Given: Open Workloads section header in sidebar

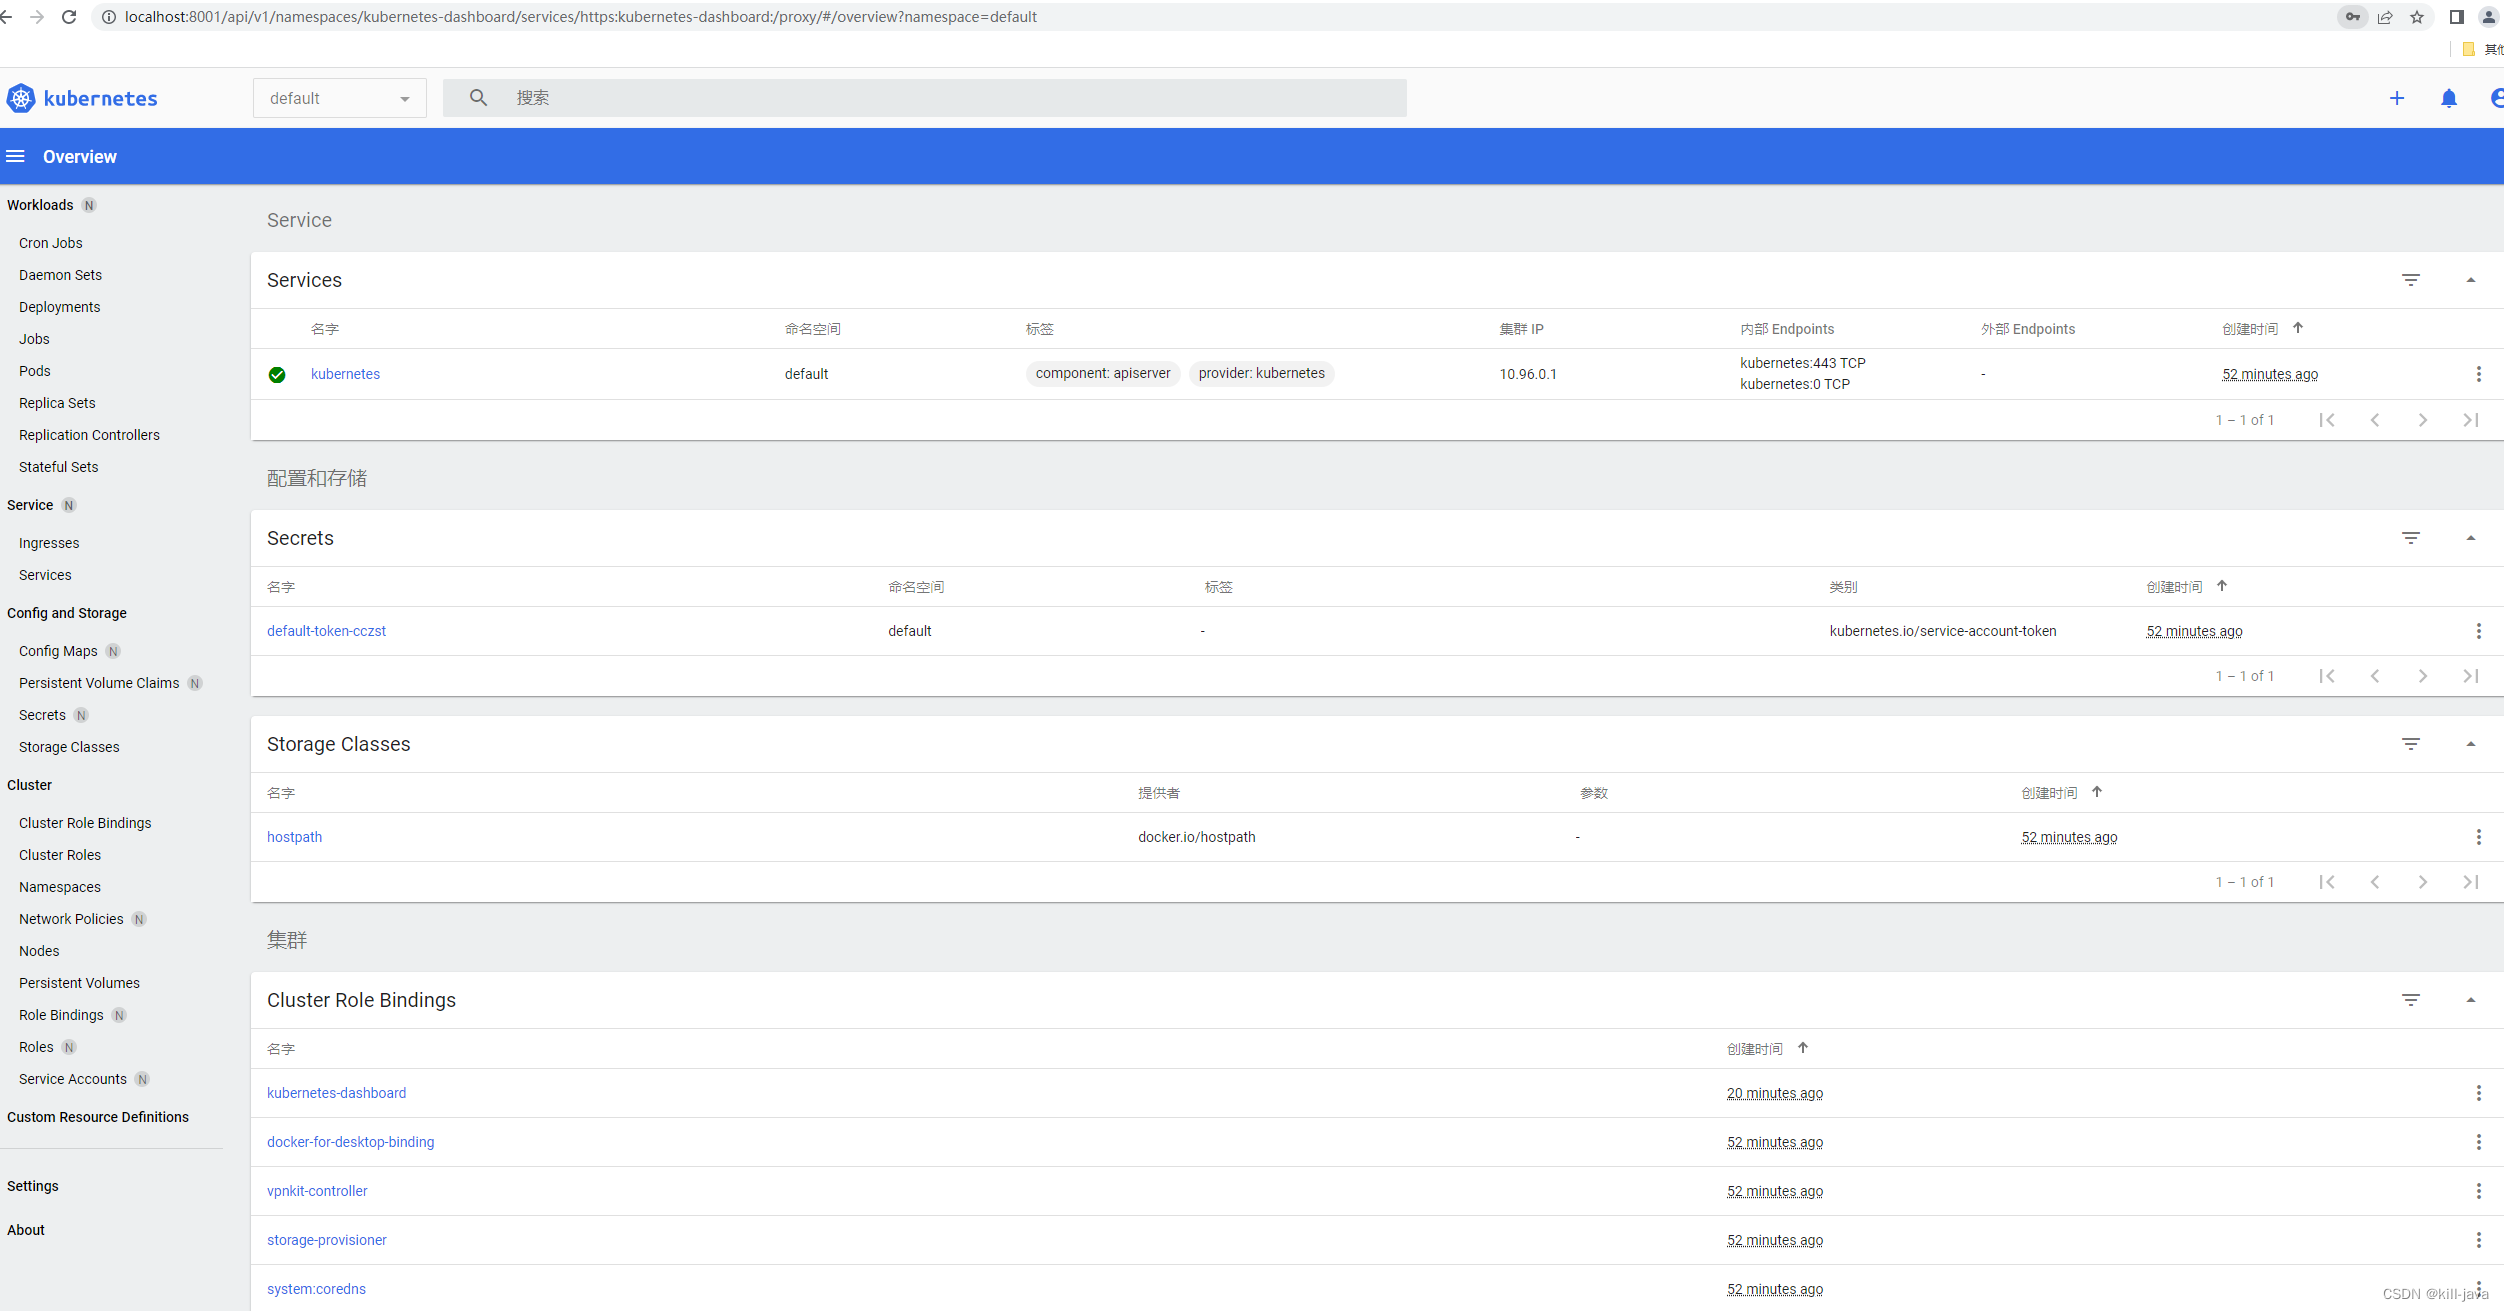Looking at the screenshot, I should pos(40,205).
